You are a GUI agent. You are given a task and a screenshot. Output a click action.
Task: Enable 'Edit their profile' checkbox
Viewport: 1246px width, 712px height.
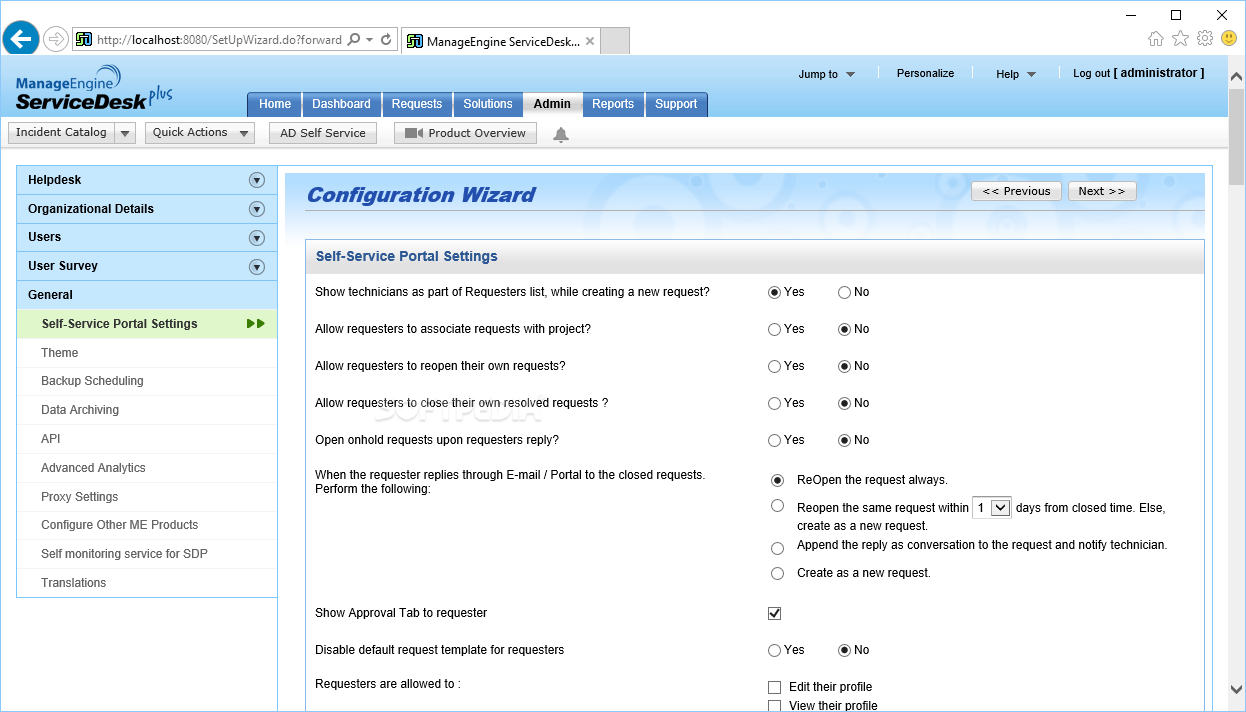tap(774, 687)
